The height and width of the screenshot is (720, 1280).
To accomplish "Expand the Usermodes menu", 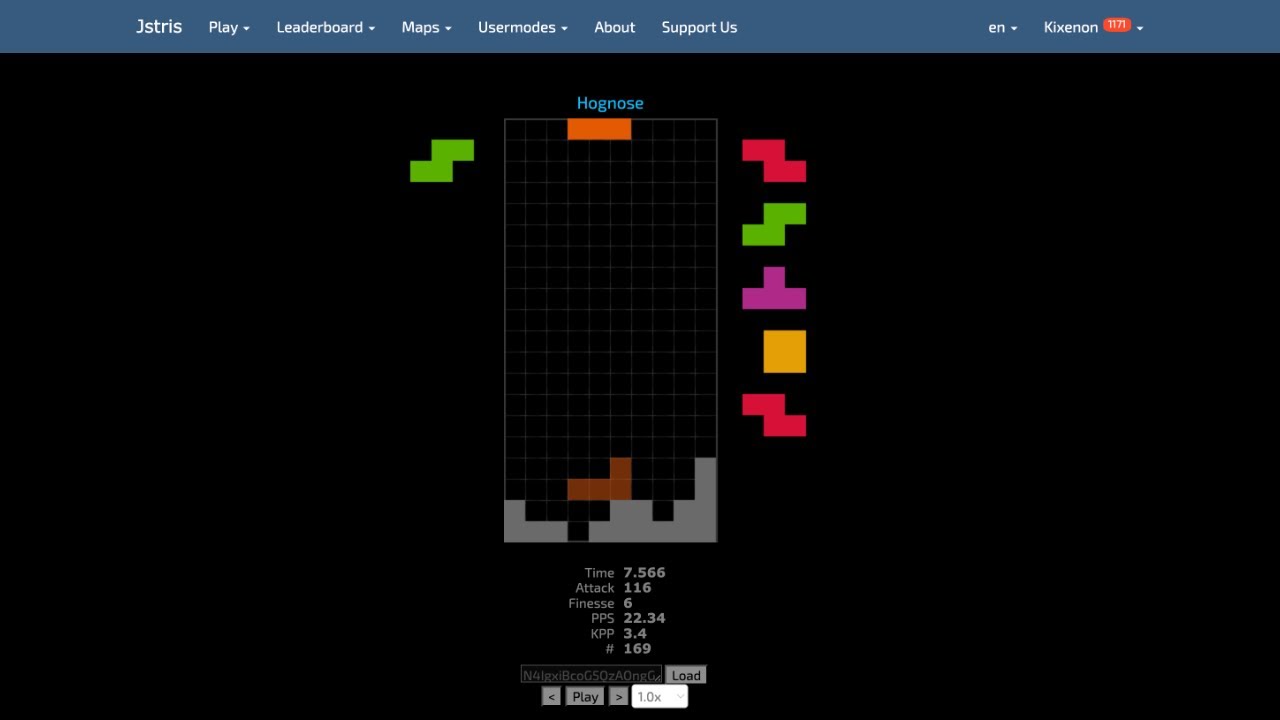I will pos(523,27).
